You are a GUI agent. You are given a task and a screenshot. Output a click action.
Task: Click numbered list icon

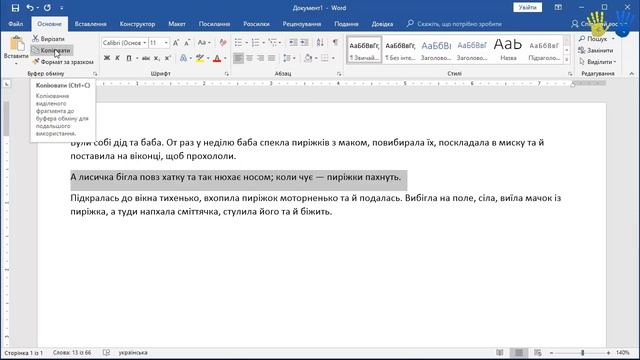click(x=256, y=43)
